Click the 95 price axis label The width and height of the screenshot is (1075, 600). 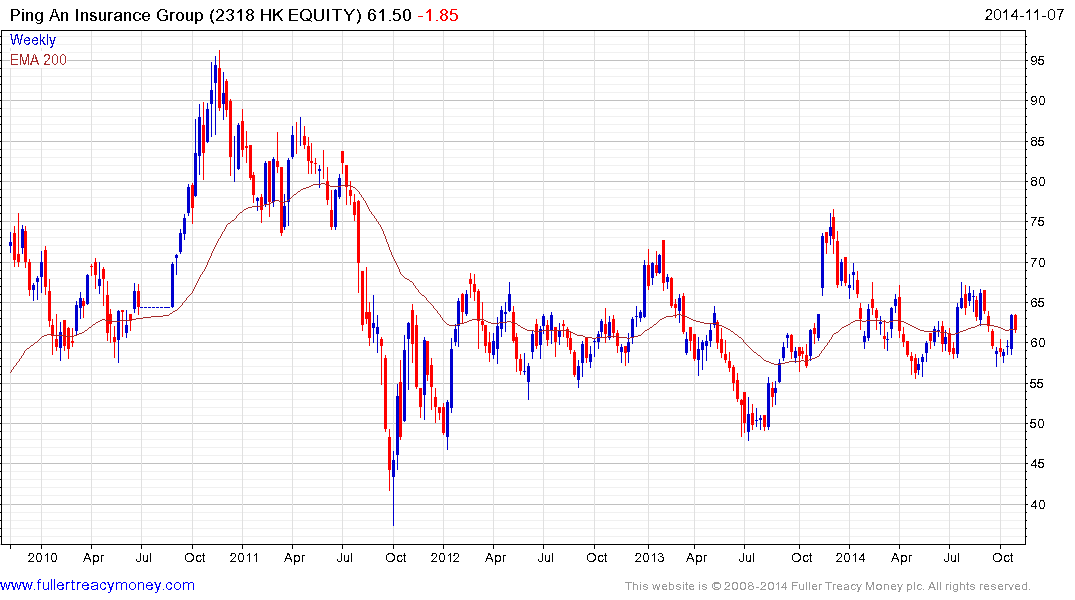pyautogui.click(x=1037, y=60)
